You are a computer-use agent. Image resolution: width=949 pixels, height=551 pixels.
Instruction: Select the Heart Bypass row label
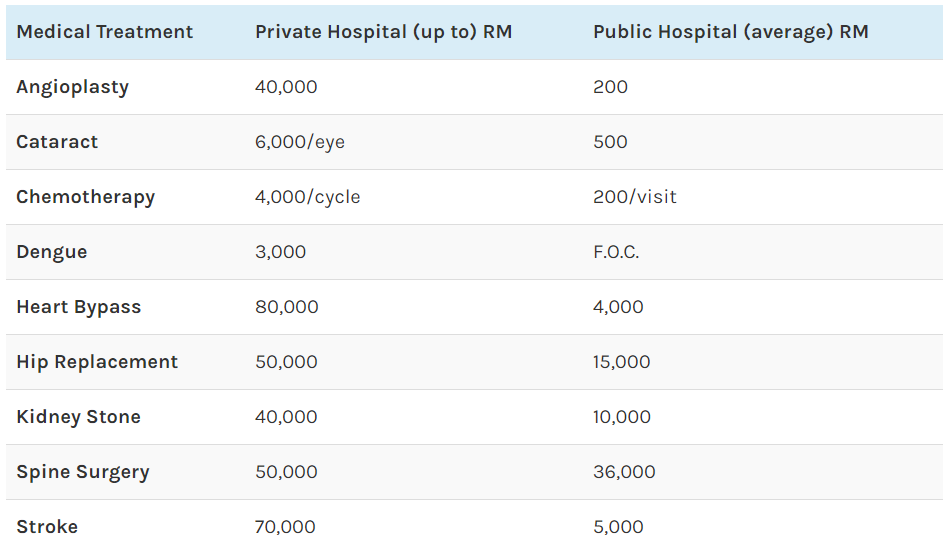tap(78, 307)
